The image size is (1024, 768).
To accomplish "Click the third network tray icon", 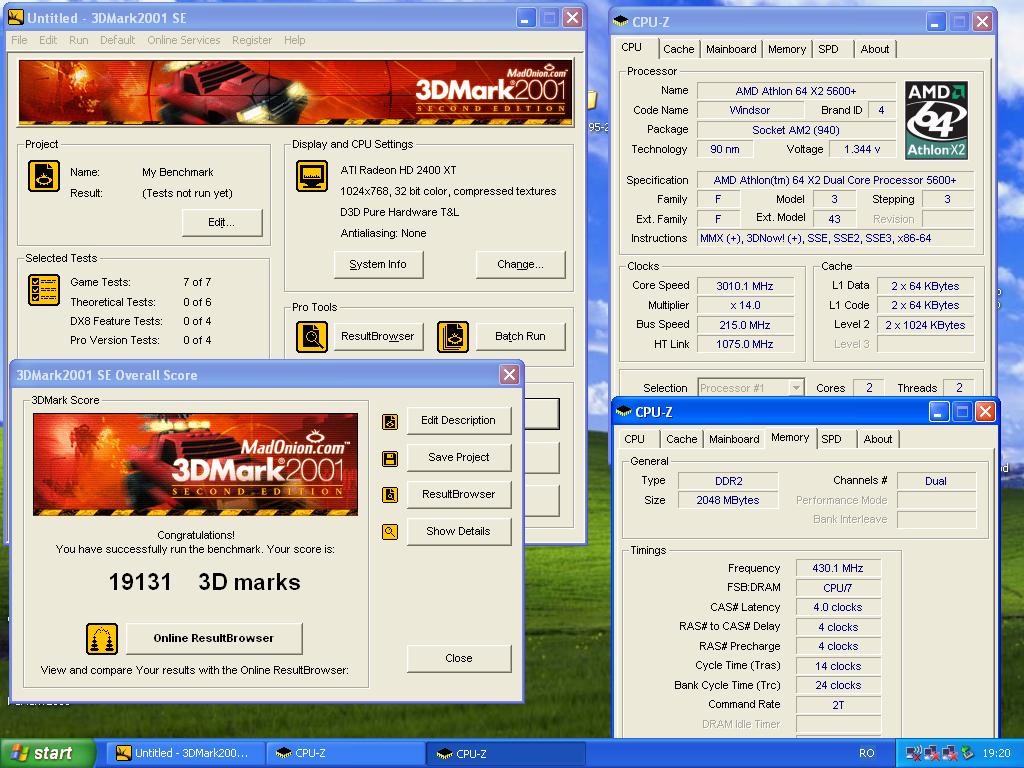I will [950, 753].
